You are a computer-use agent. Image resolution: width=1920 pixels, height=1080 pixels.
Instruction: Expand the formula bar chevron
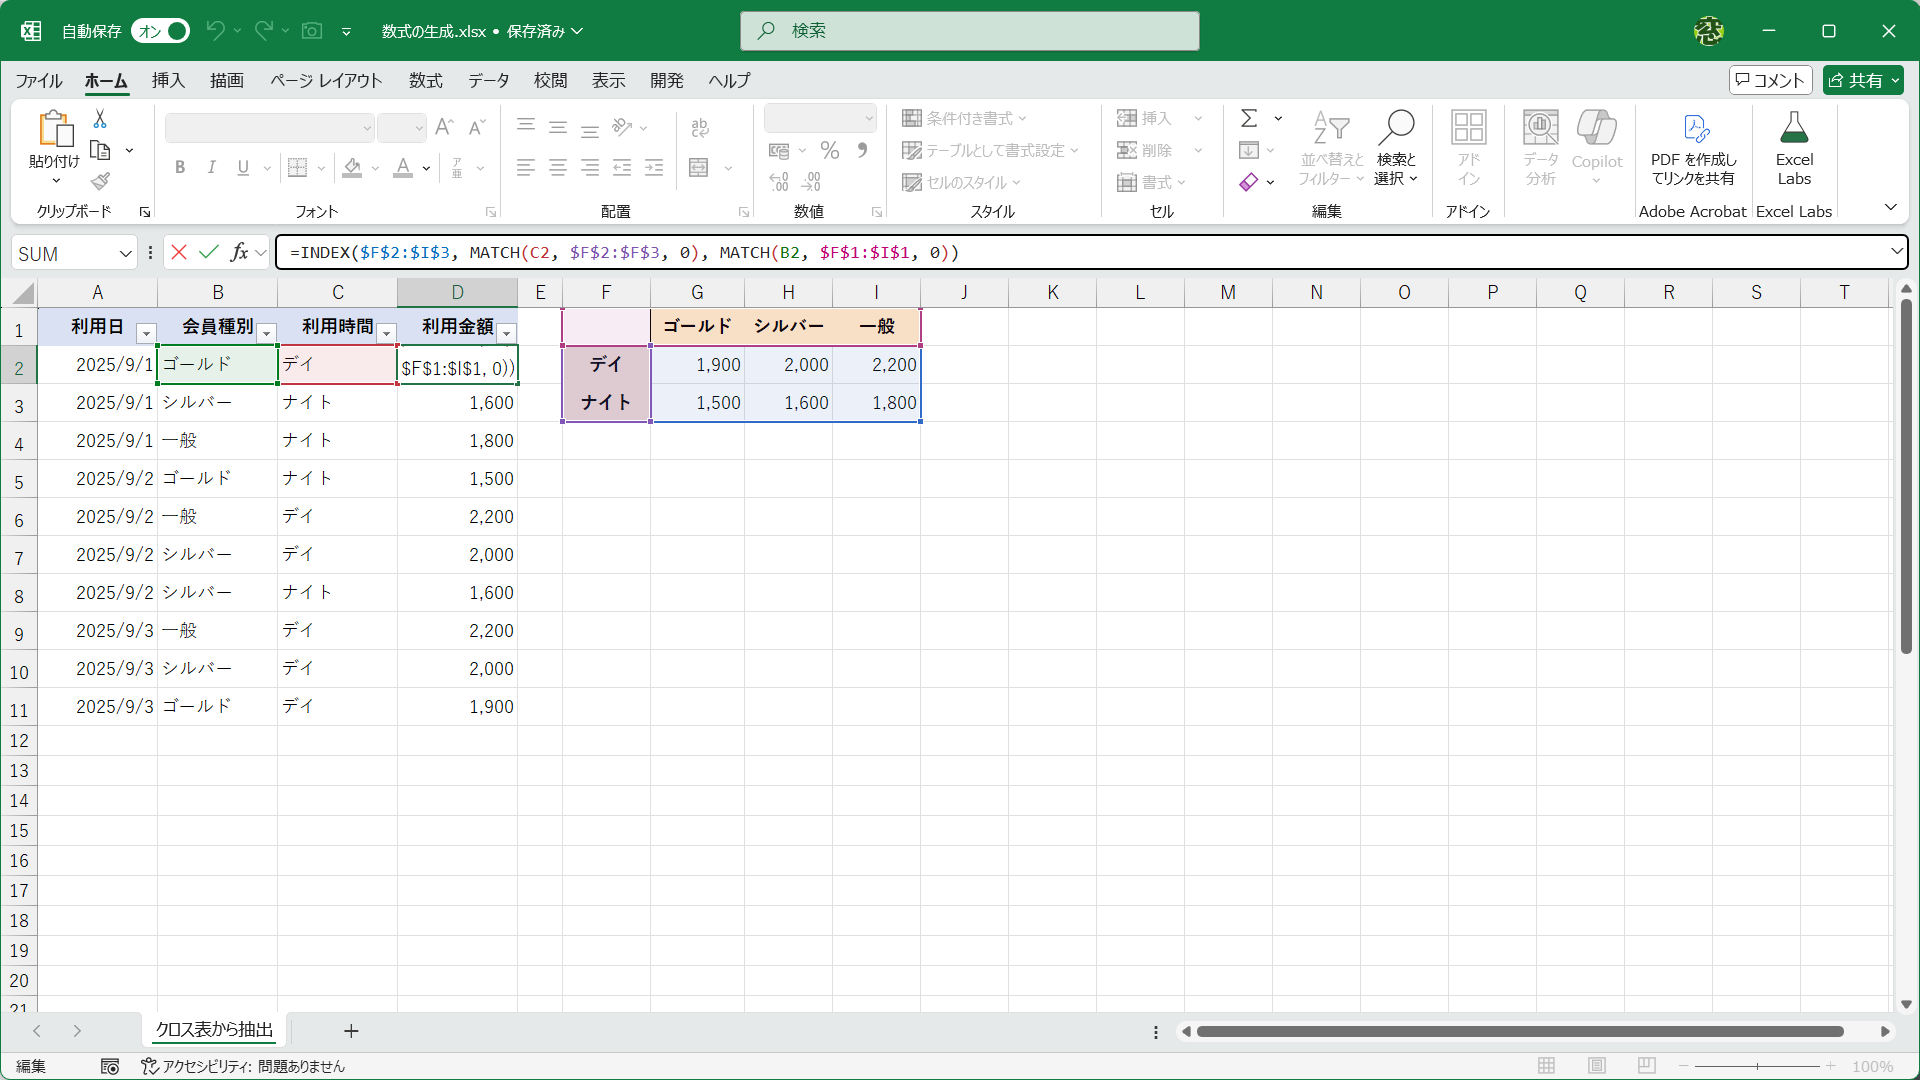pos(1896,252)
